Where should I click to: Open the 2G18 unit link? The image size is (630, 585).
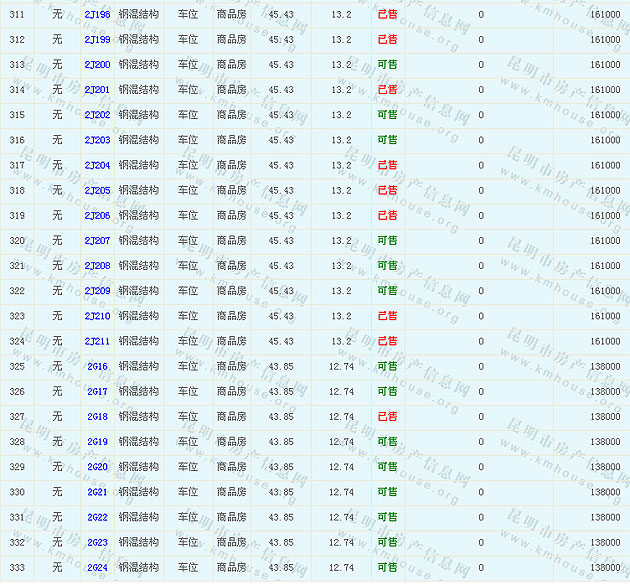pos(97,416)
